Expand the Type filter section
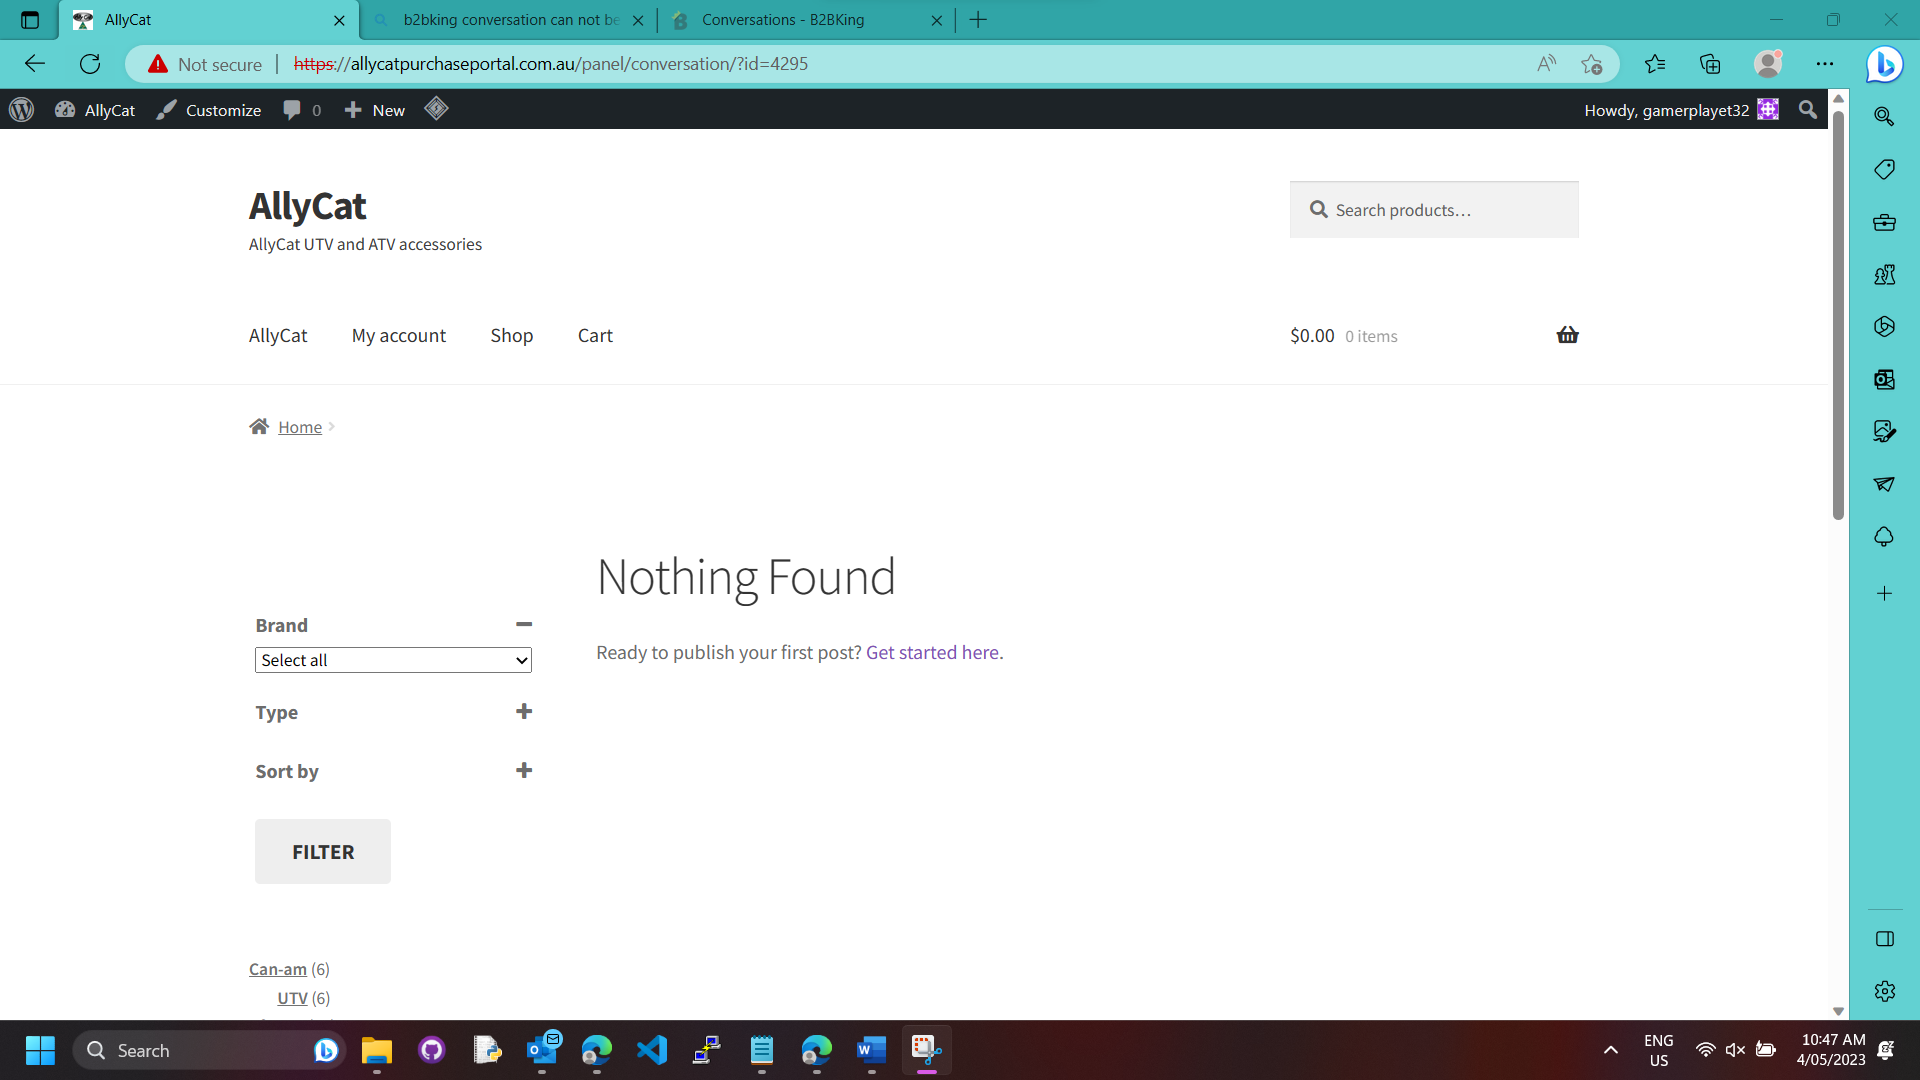The width and height of the screenshot is (1920, 1080). 523,712
